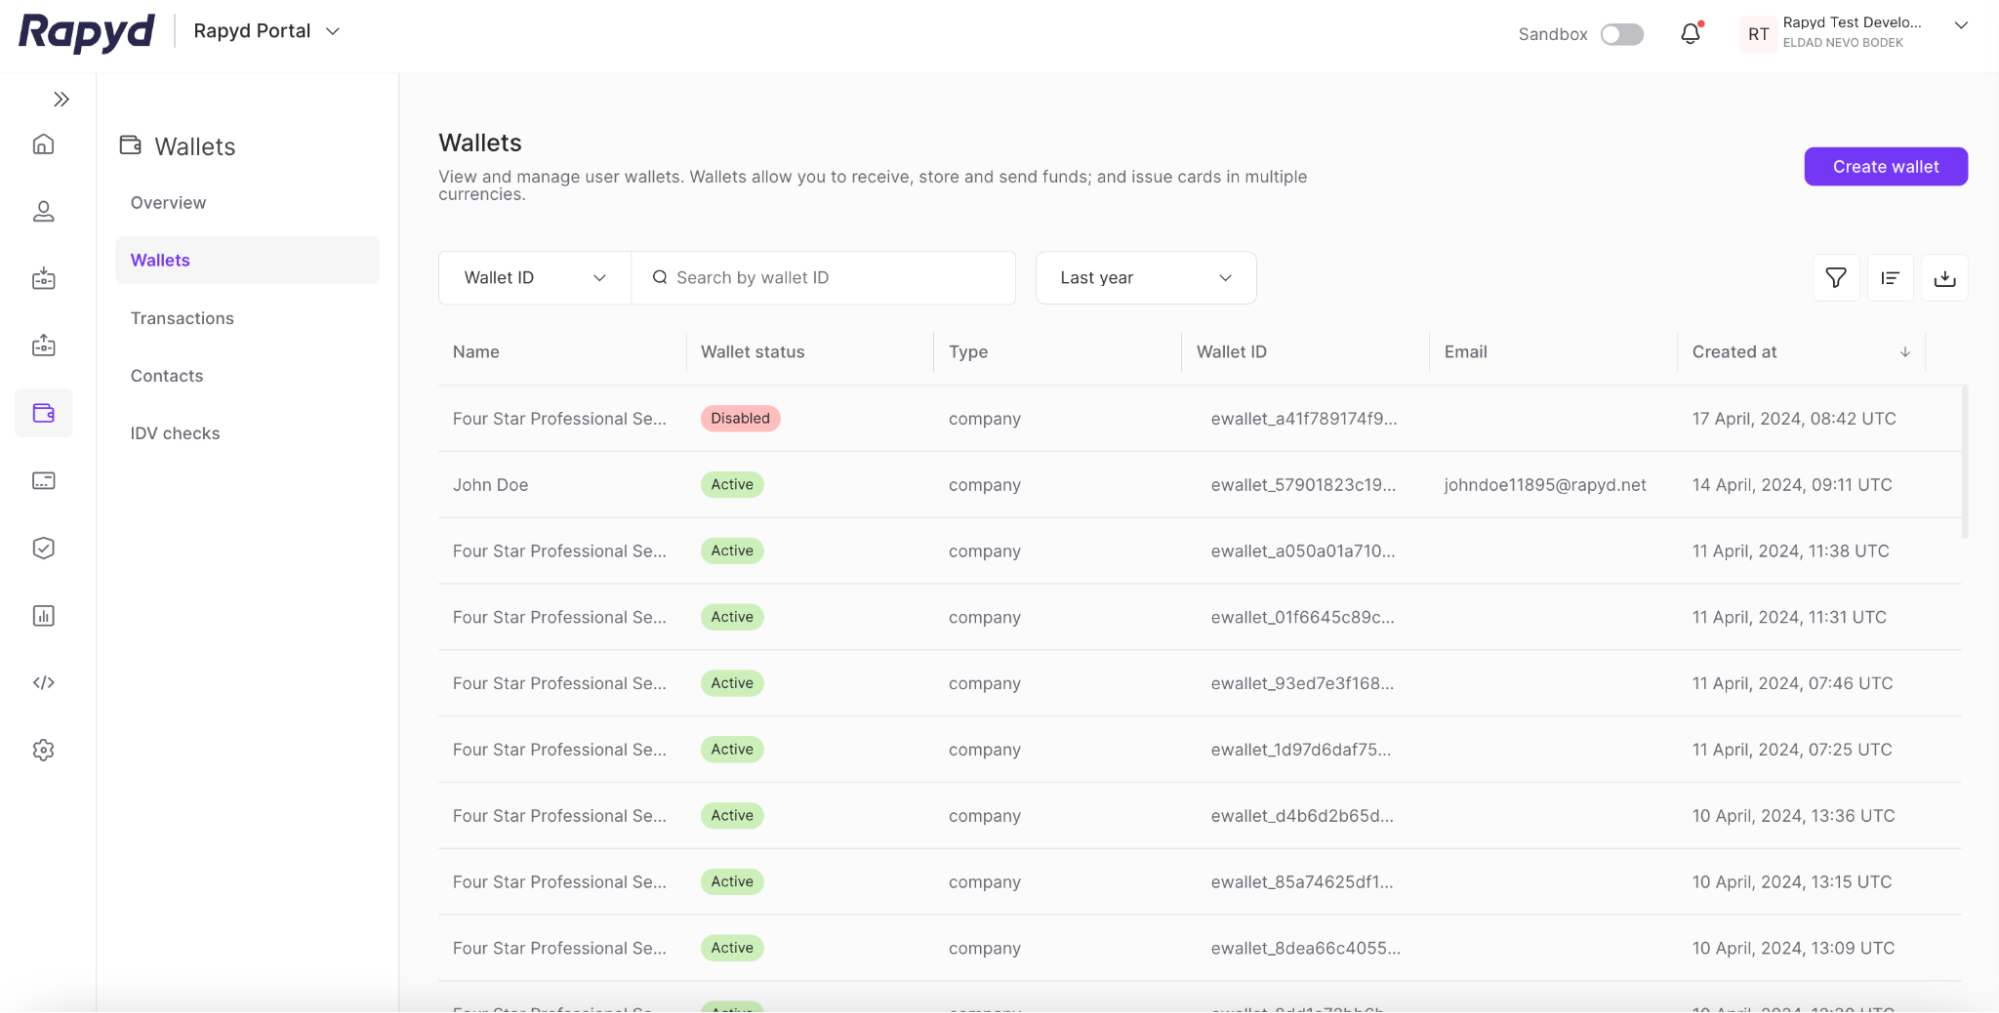
Task: Download the wallets list via export icon
Action: (x=1944, y=278)
